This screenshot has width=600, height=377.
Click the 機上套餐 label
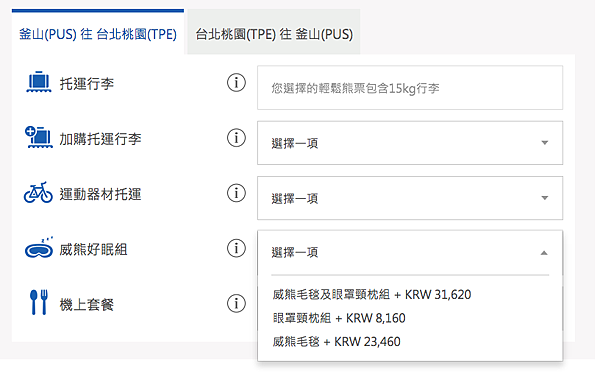tap(86, 305)
